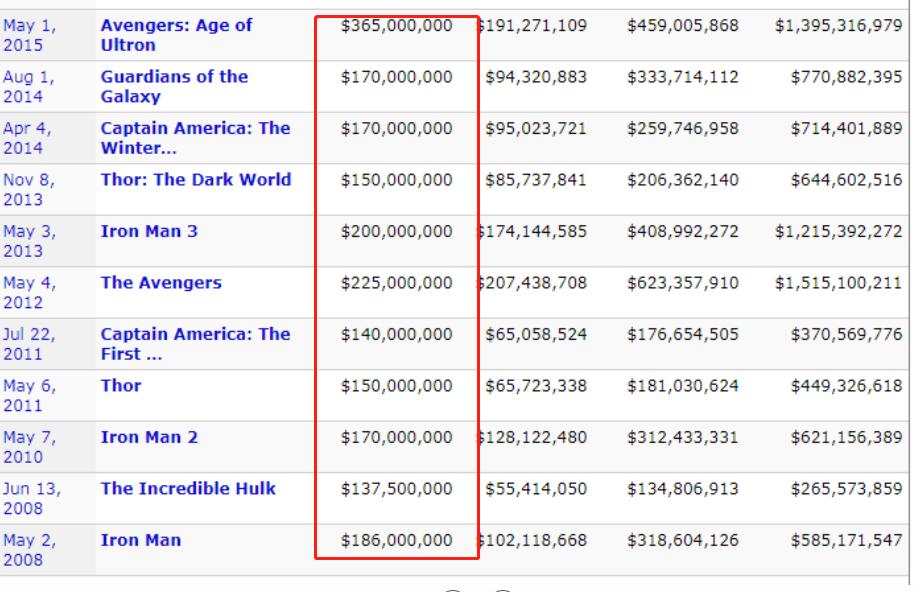Open the Aug 1, 2014 date link
The image size is (916, 592).
(x=29, y=87)
